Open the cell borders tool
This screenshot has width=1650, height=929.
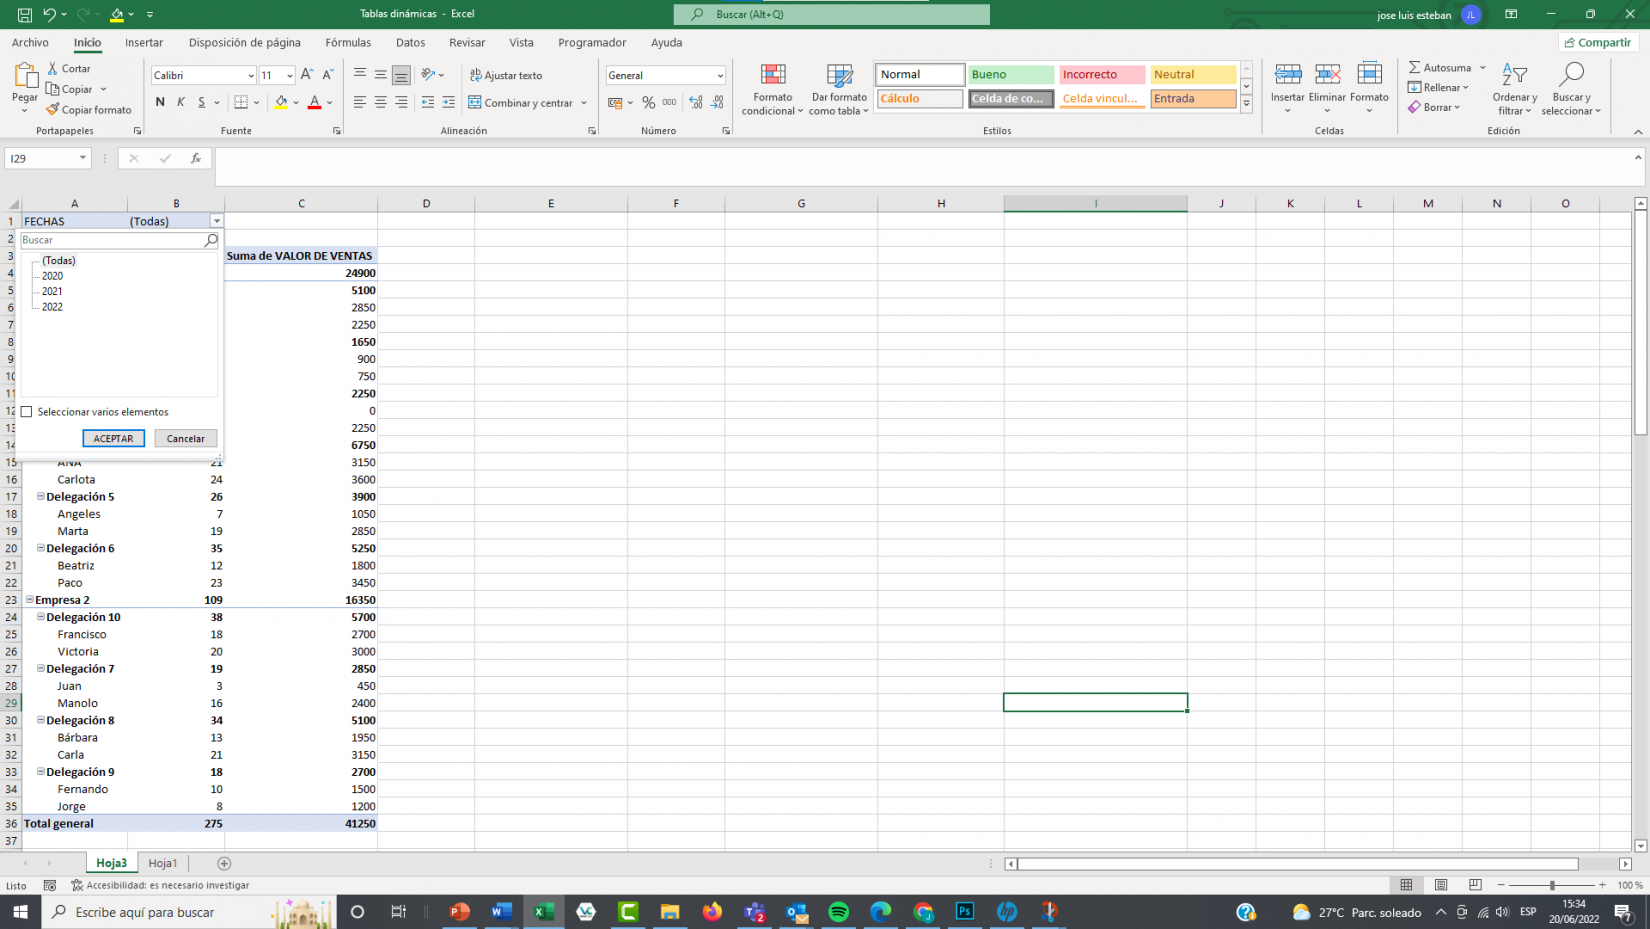[241, 102]
